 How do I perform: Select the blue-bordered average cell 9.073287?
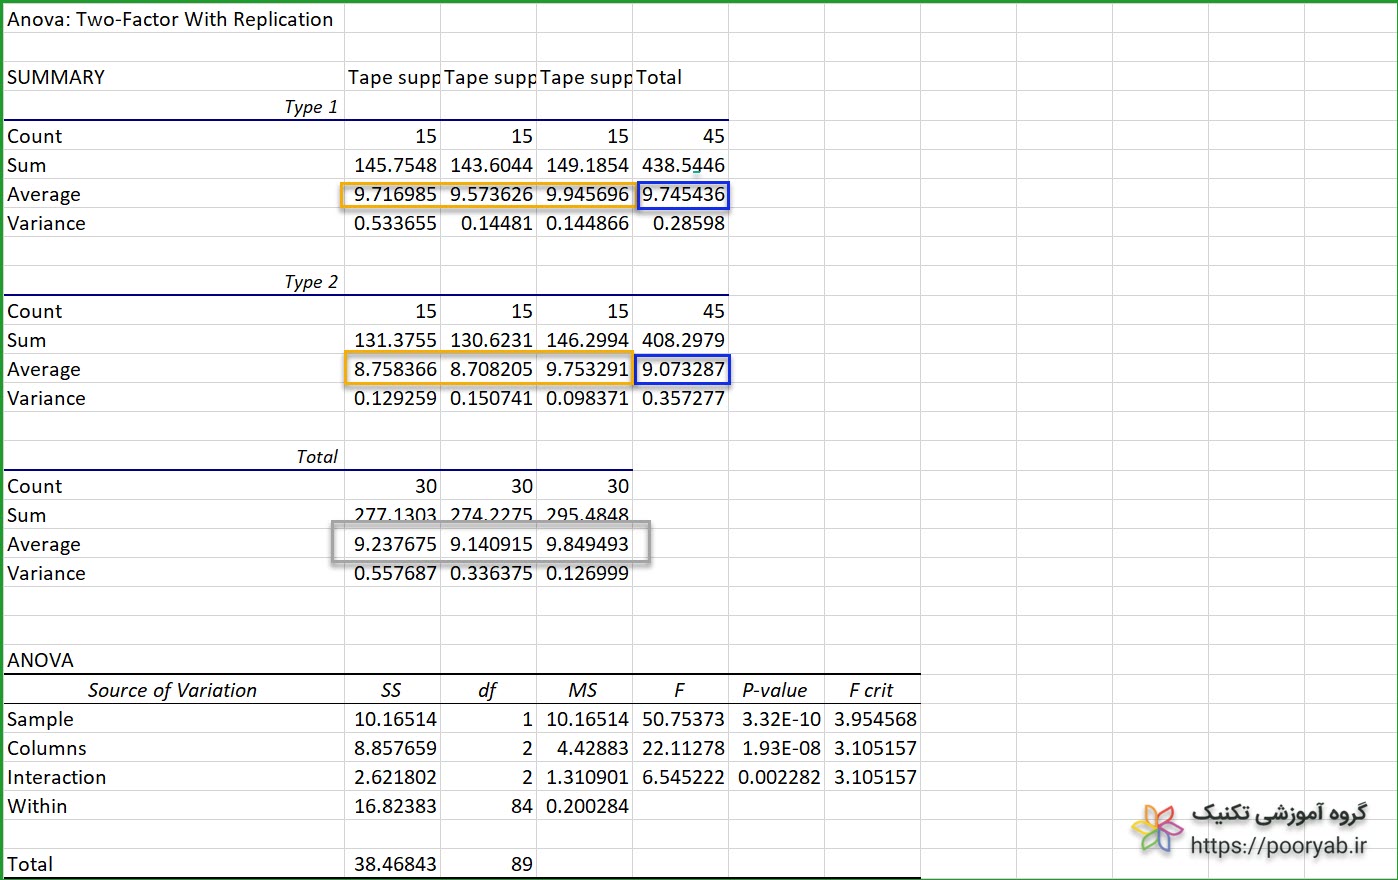coord(683,370)
